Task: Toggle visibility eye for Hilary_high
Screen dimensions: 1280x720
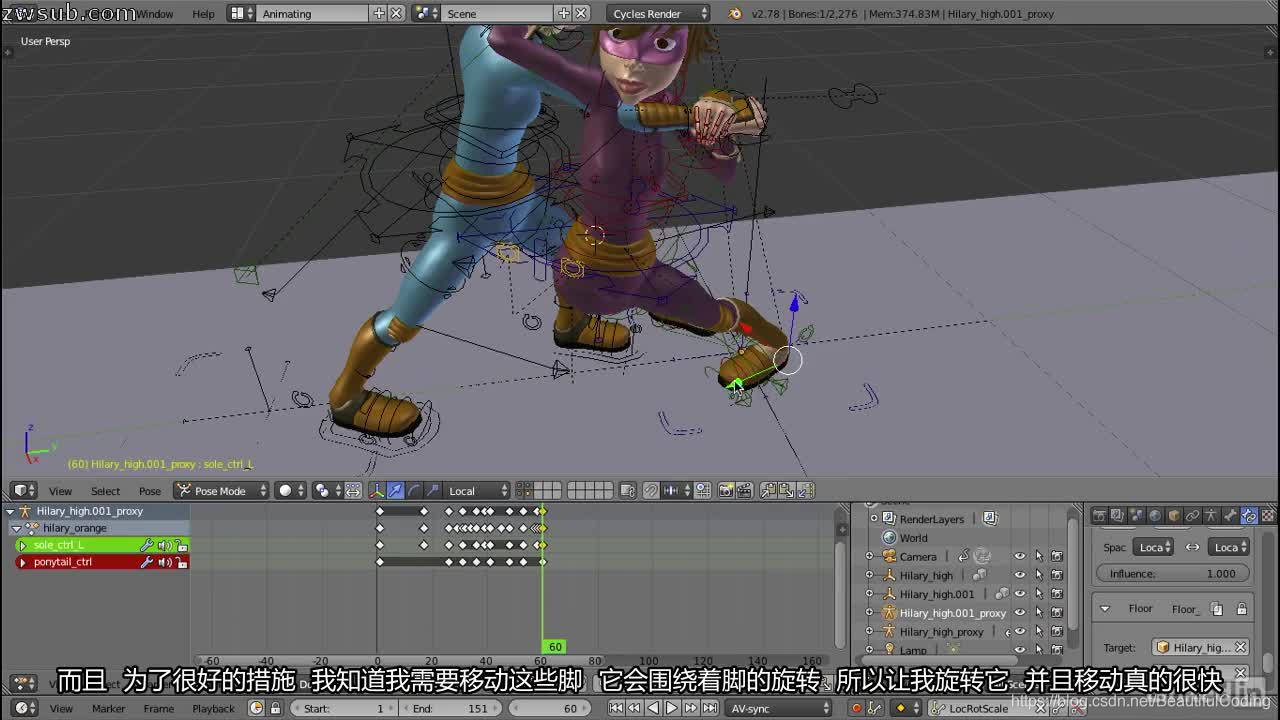Action: pyautogui.click(x=1019, y=575)
